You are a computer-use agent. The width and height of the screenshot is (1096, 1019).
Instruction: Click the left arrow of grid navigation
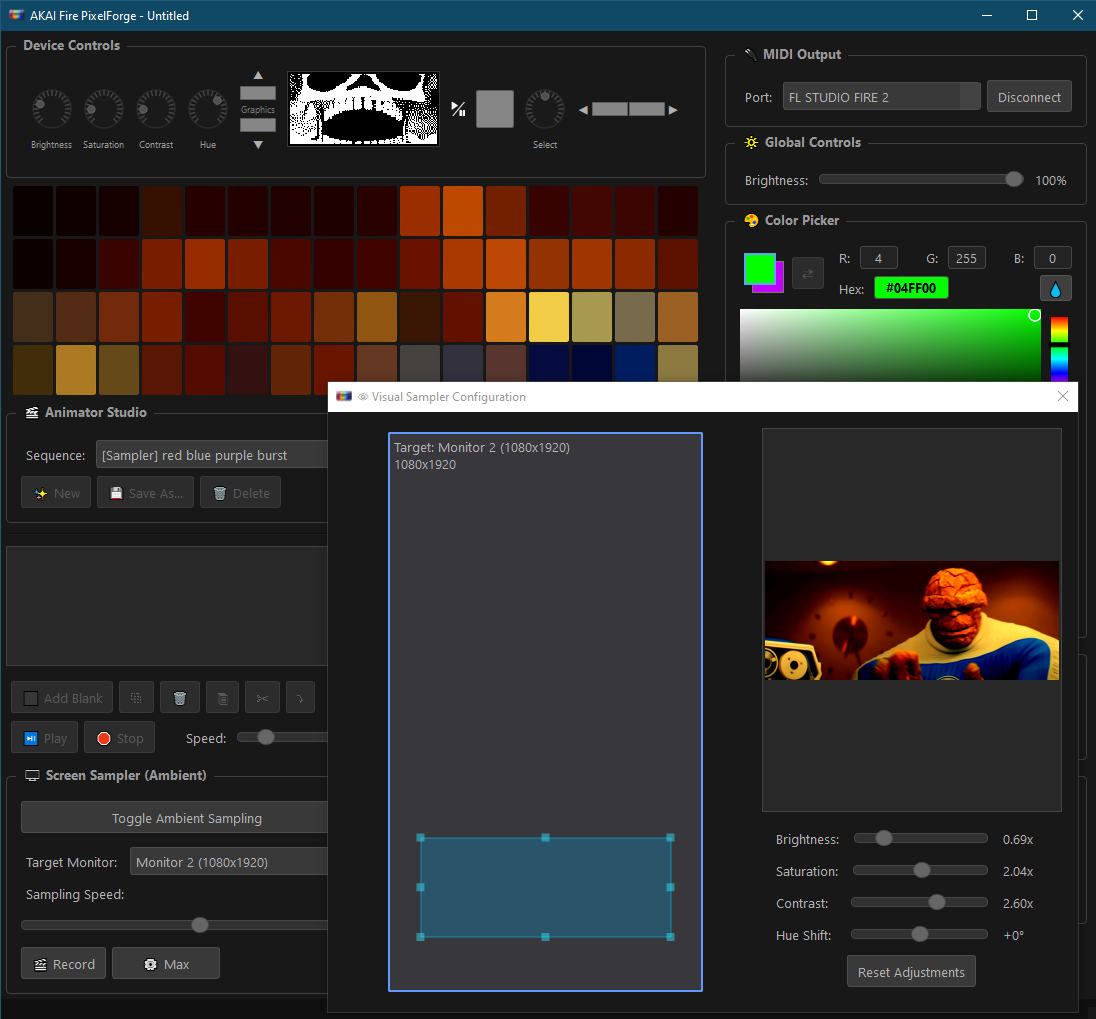pyautogui.click(x=583, y=110)
